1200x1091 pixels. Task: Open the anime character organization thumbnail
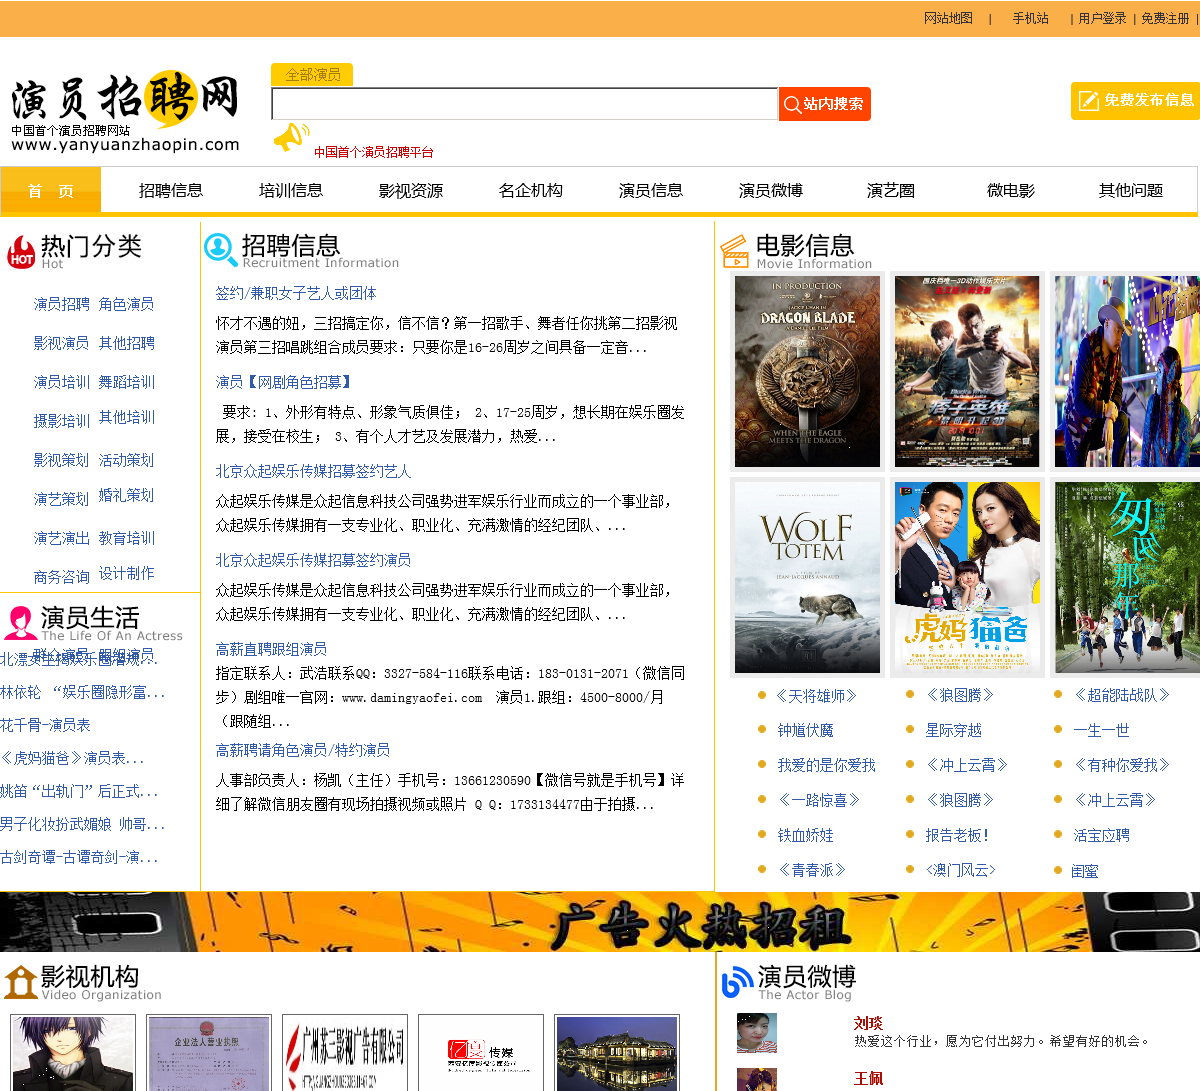[x=72, y=1053]
